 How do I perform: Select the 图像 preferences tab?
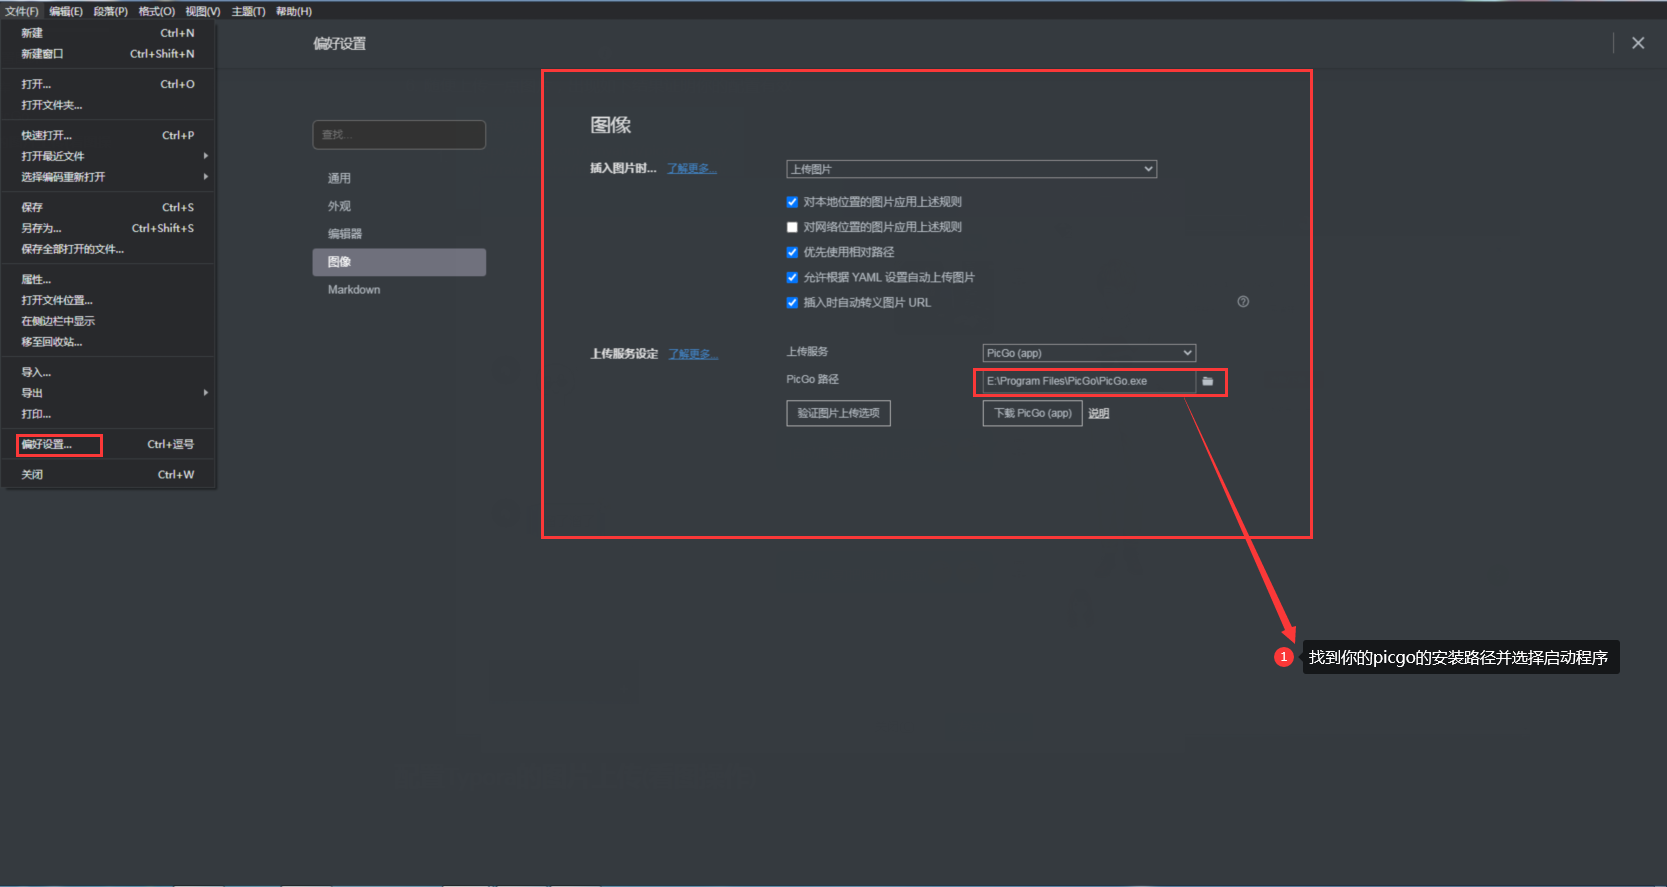coord(399,262)
